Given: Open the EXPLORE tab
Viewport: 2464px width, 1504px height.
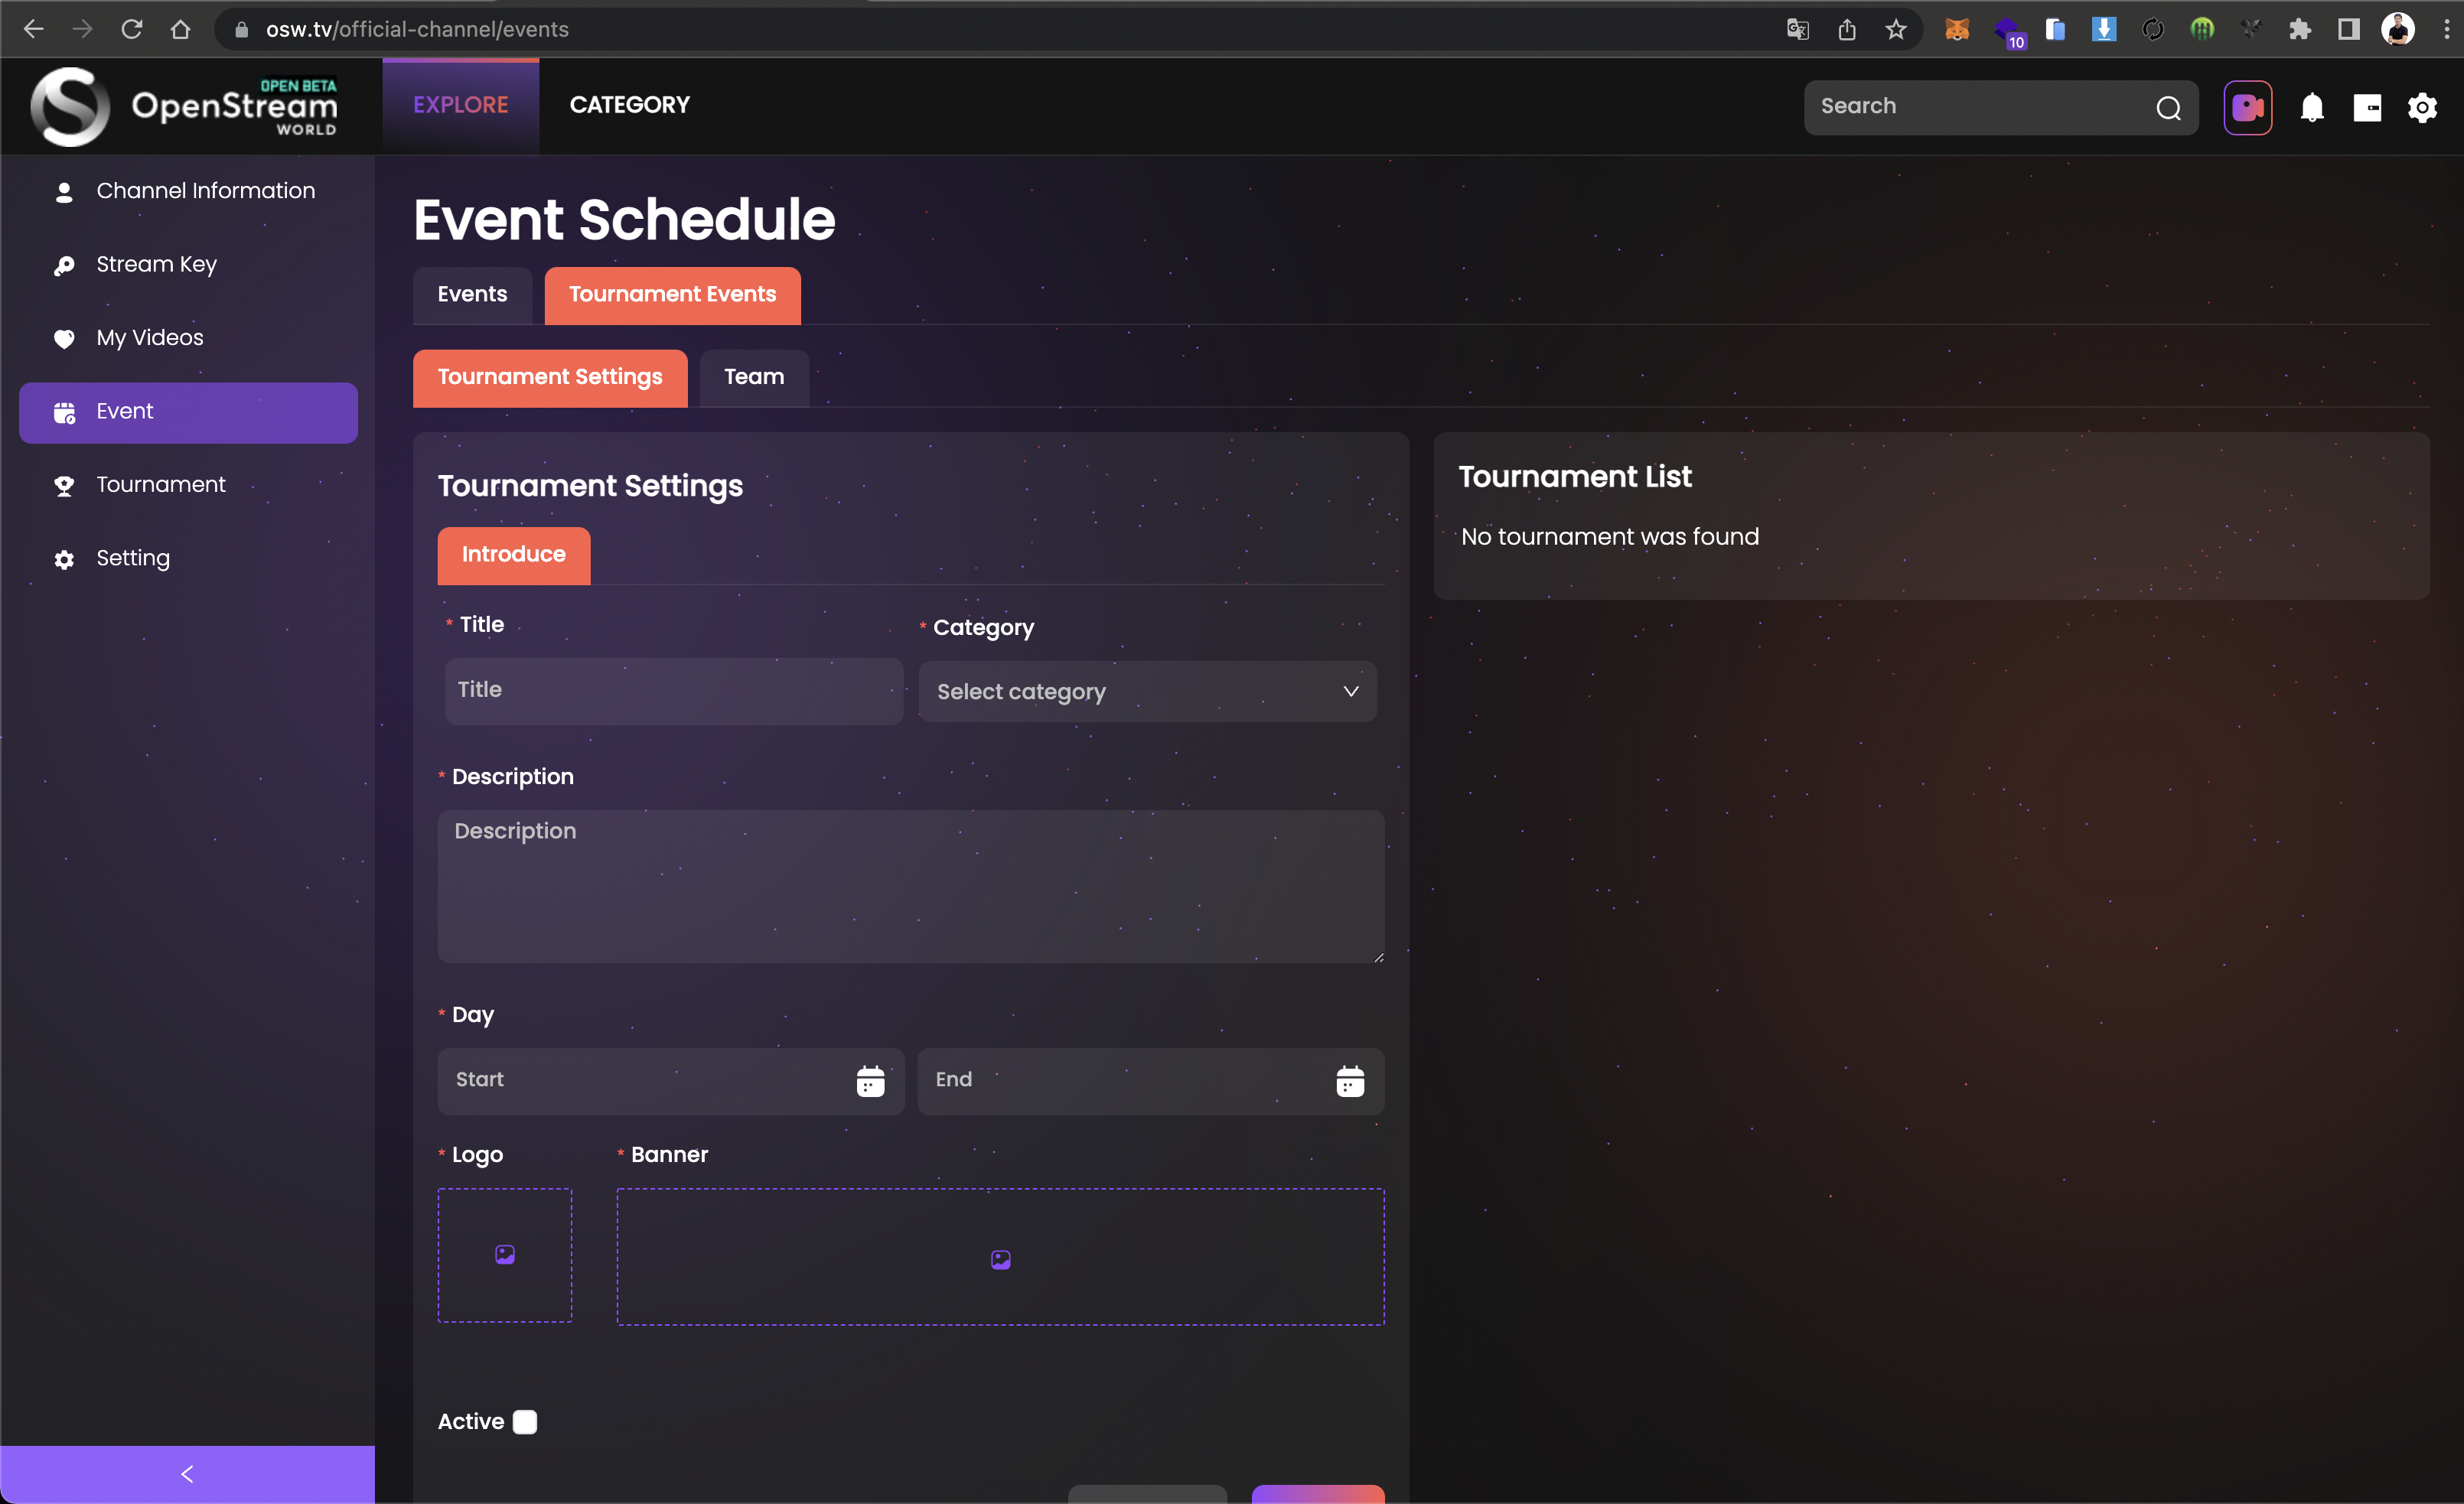Looking at the screenshot, I should 461,105.
